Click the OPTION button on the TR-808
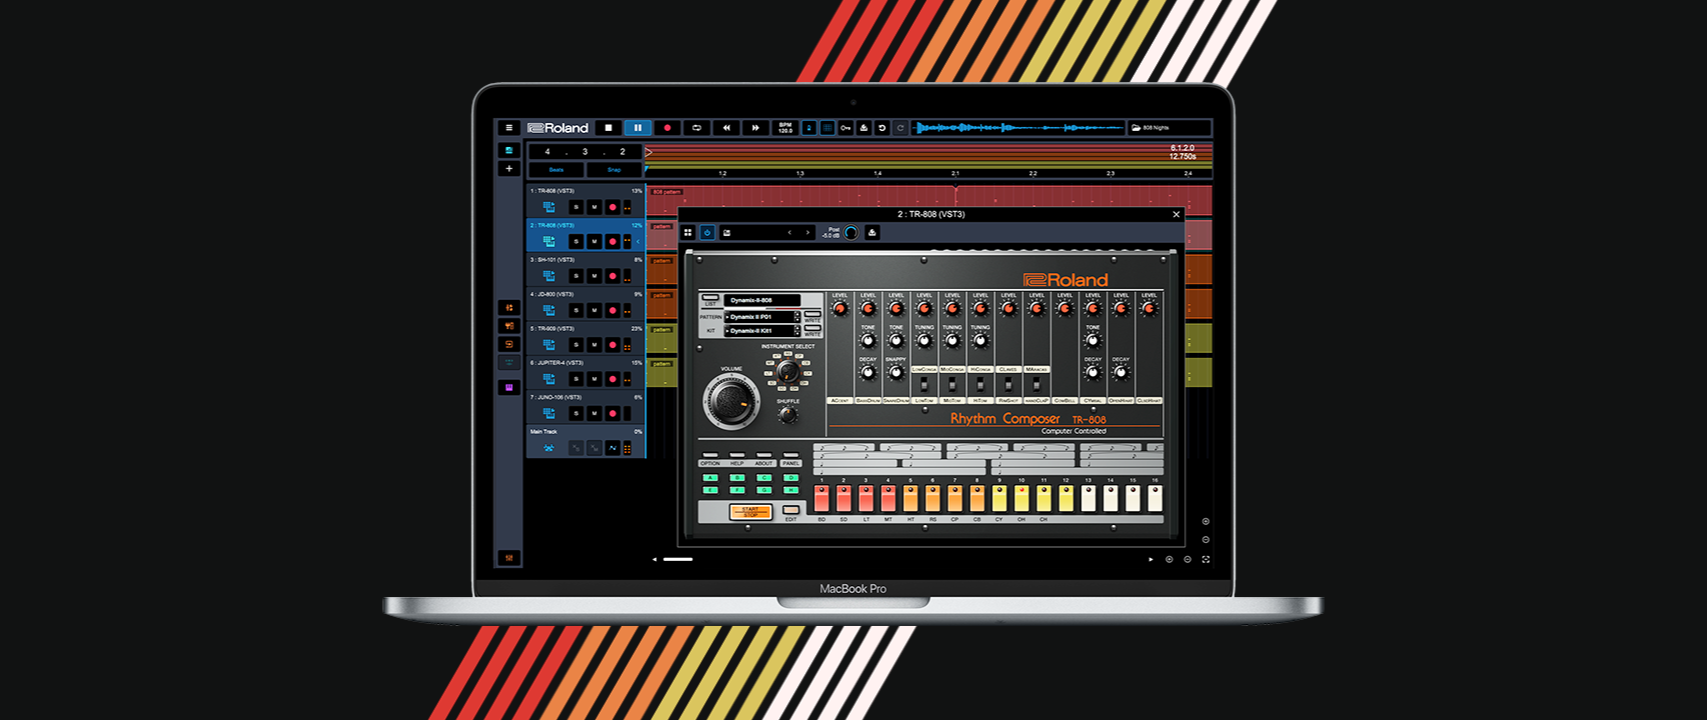 point(710,456)
